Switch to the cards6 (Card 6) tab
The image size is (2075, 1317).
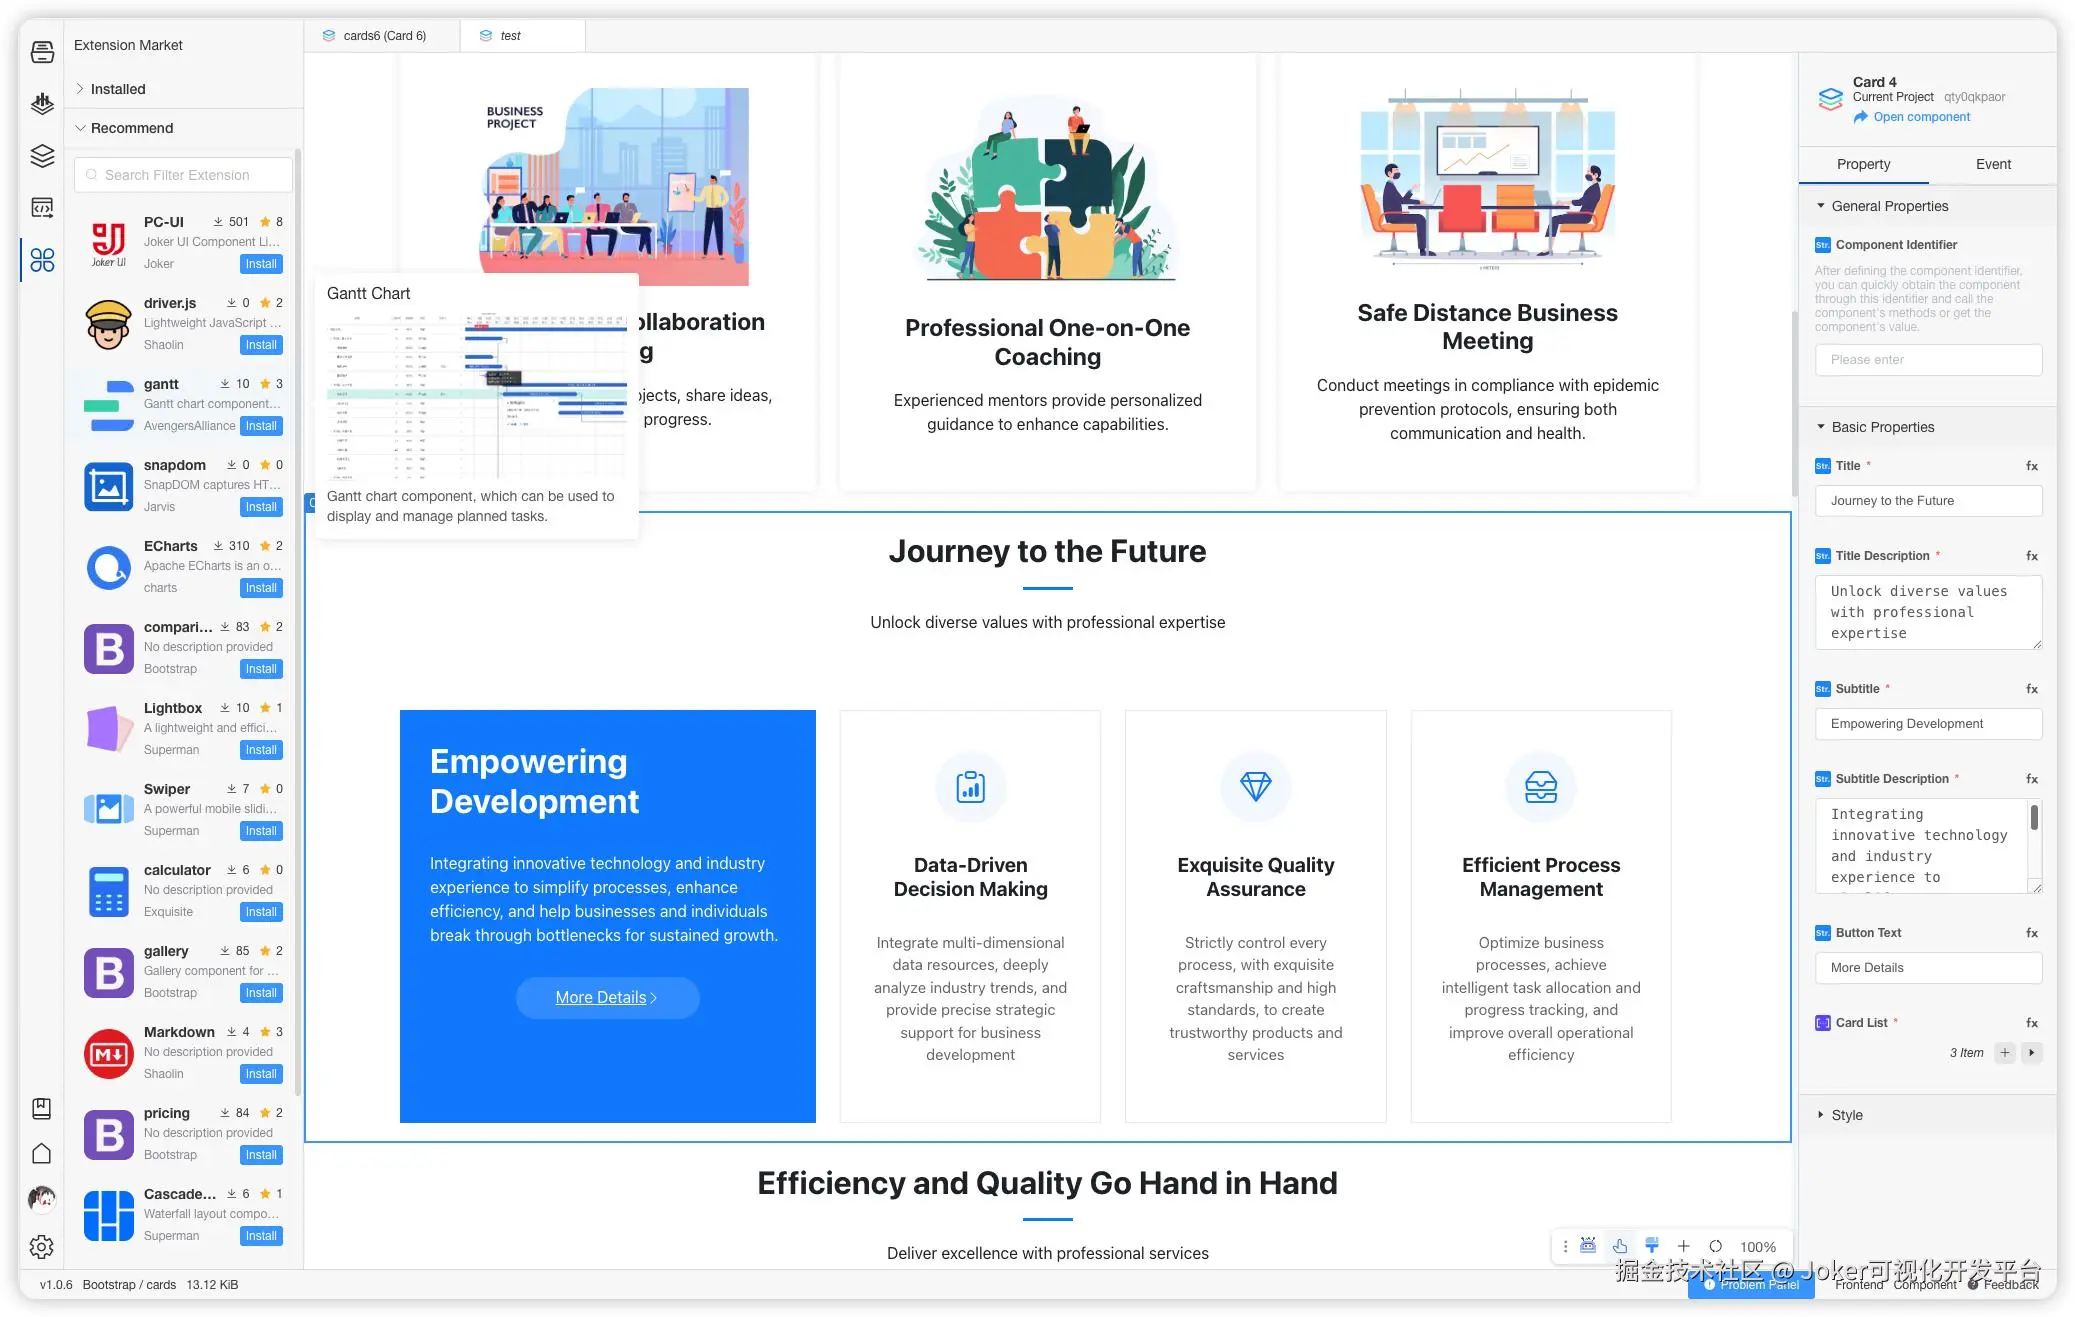[x=383, y=36]
